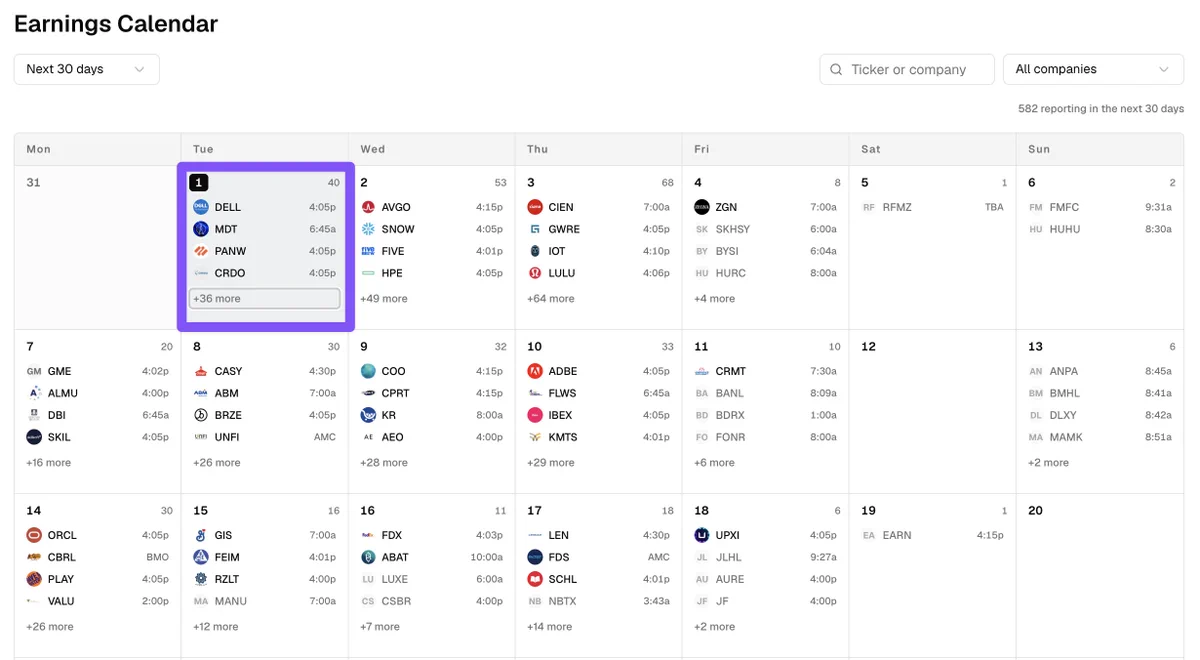Click the IOT logo icon
1200x660 pixels.
(535, 251)
